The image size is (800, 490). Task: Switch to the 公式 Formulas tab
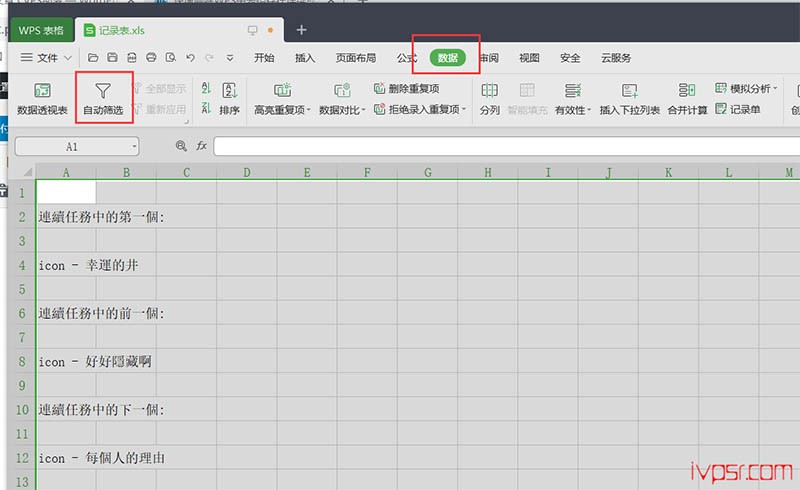tap(406, 58)
